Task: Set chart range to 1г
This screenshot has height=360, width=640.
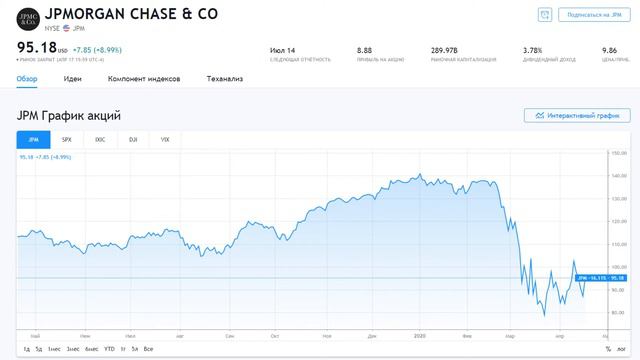Action: [x=123, y=349]
